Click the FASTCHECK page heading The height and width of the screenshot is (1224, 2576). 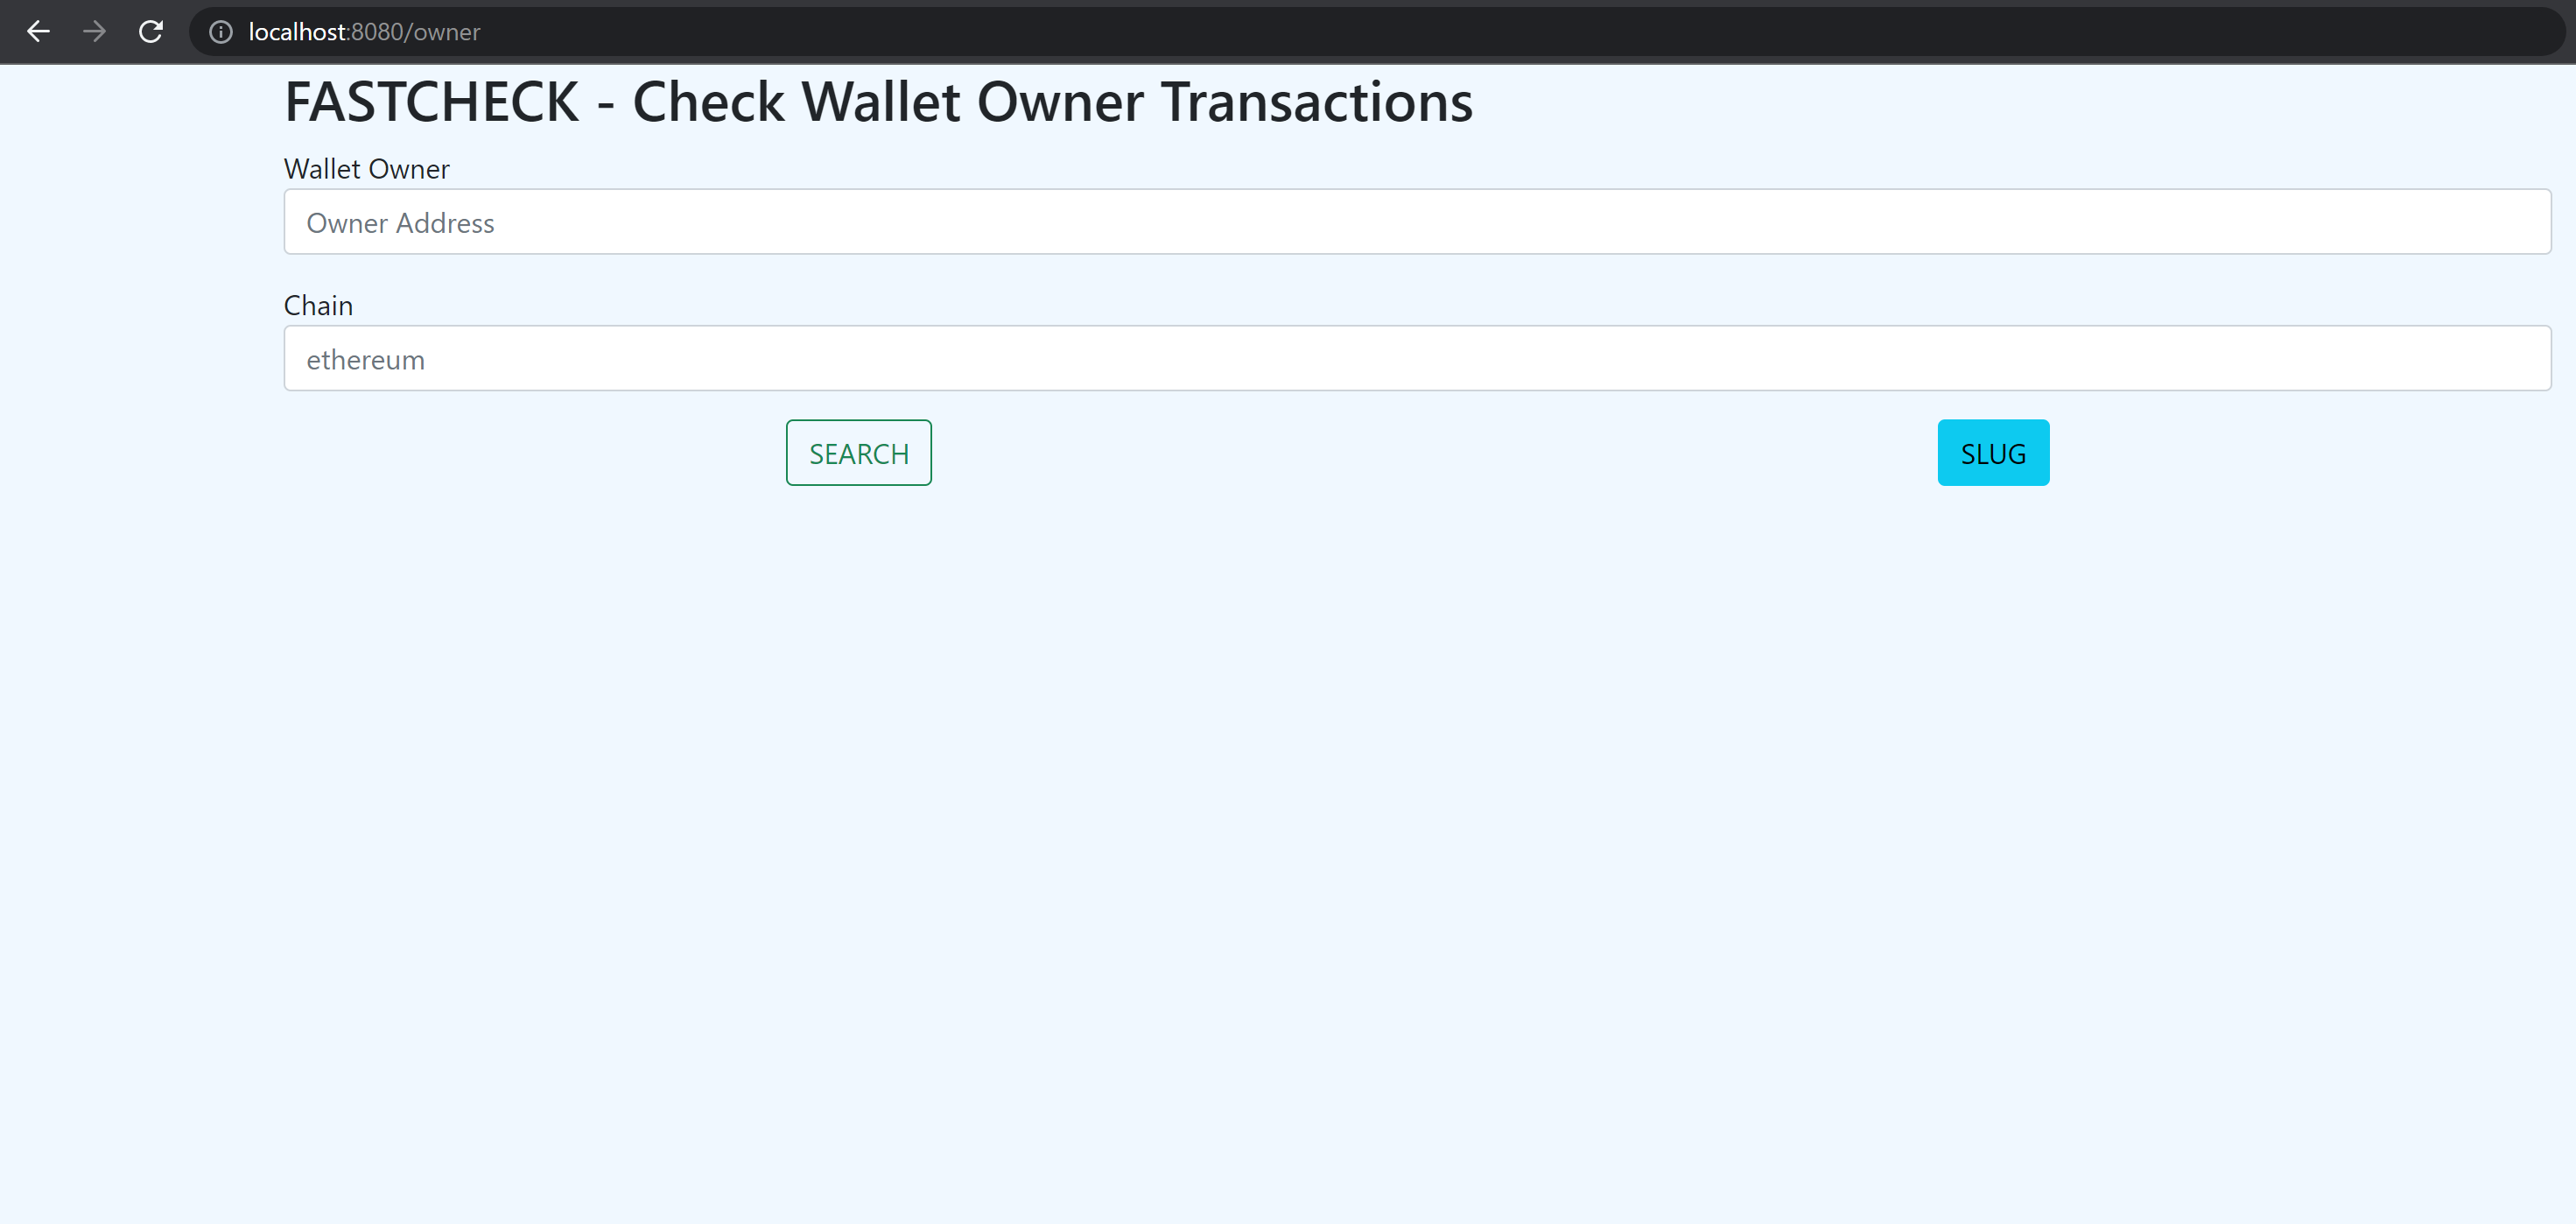(x=877, y=100)
